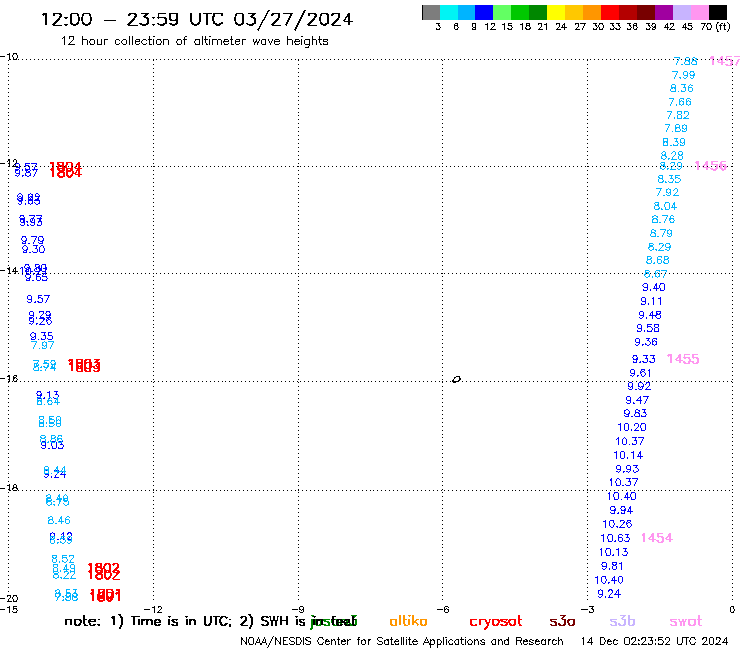This screenshot has height=650, width=740.
Task: Click the '9.35' value on the left track
Action: coord(42,336)
